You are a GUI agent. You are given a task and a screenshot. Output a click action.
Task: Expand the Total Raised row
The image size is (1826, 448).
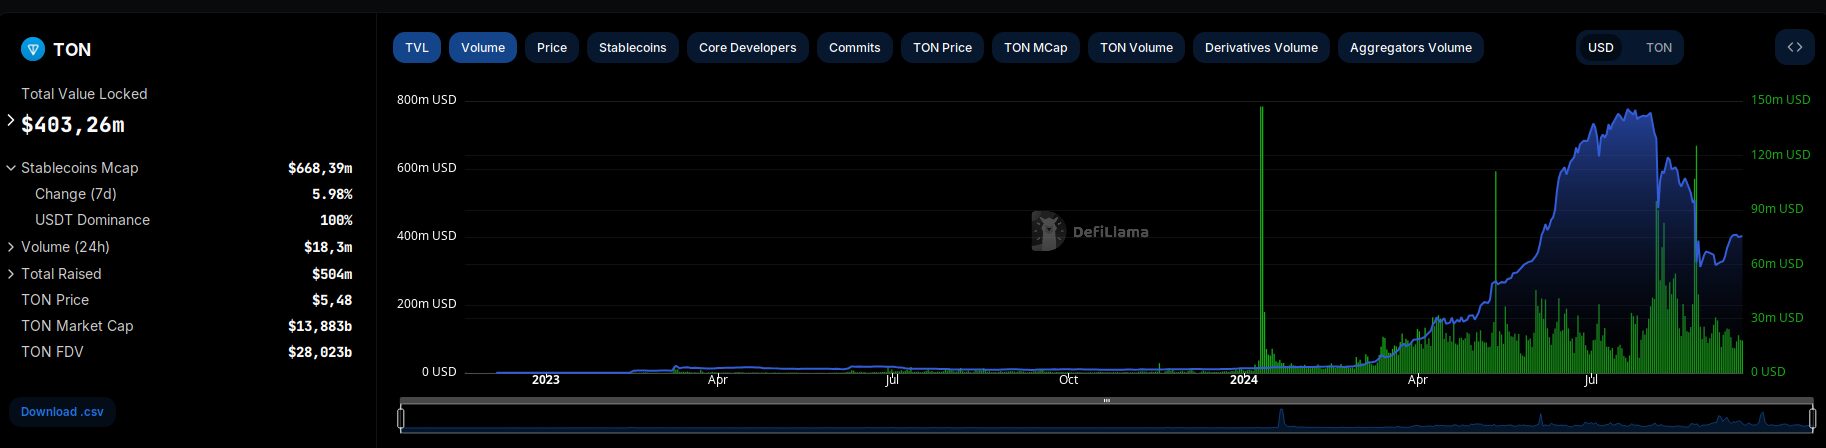pos(11,274)
